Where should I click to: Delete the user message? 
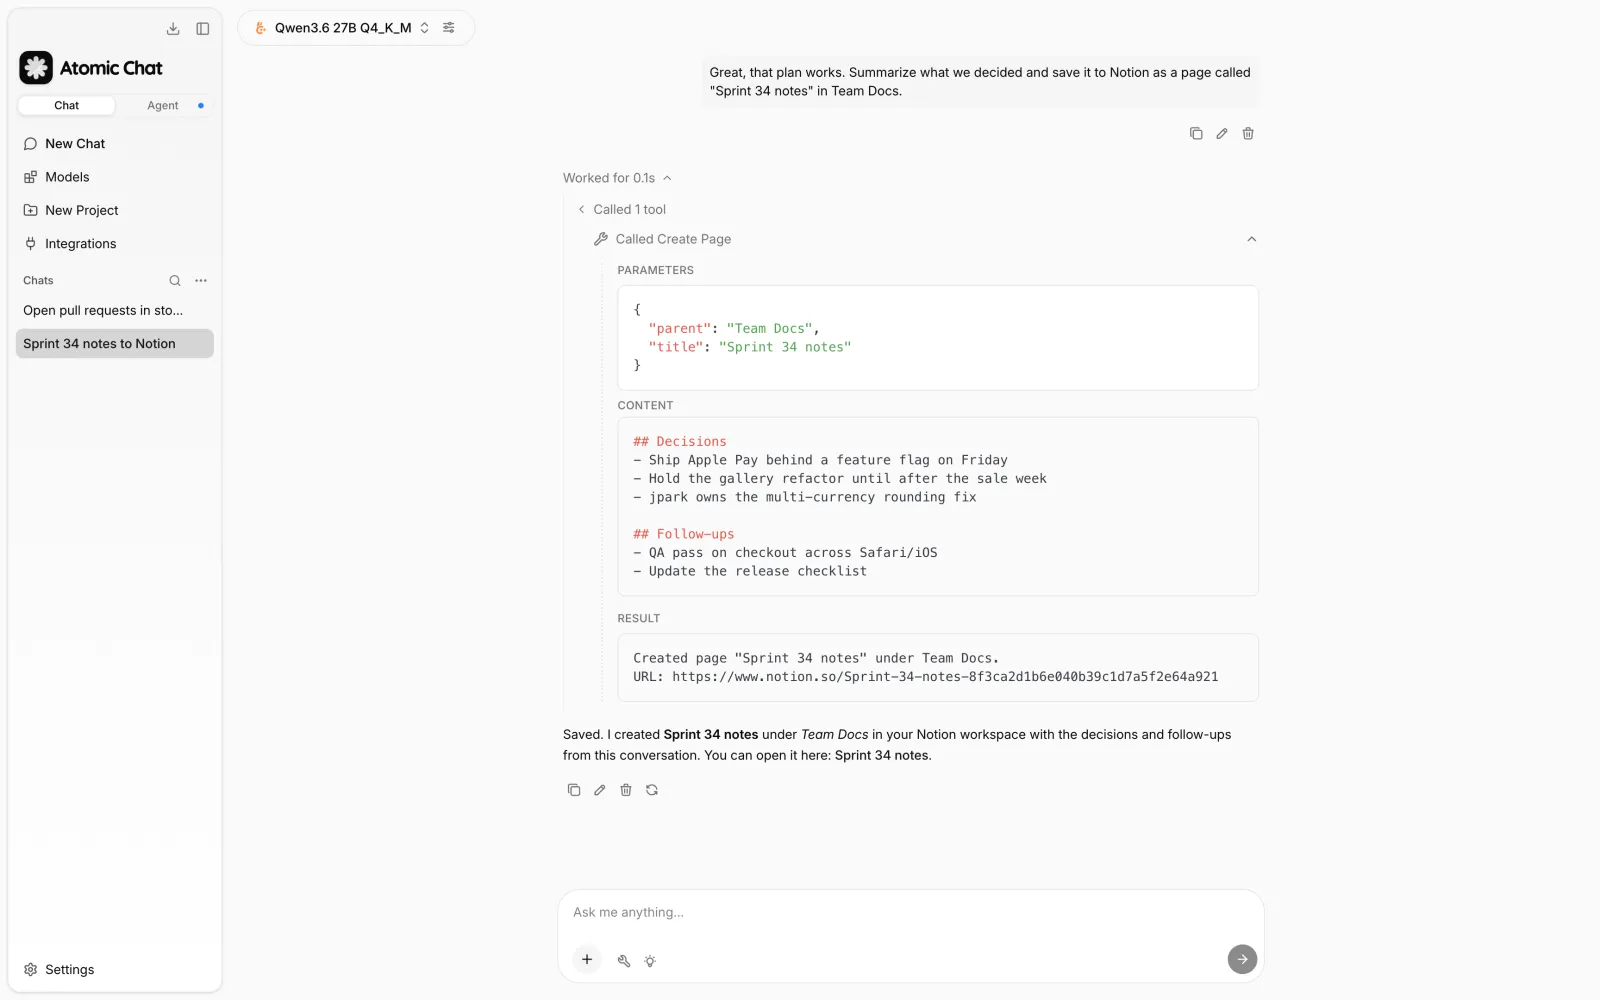(x=1248, y=134)
